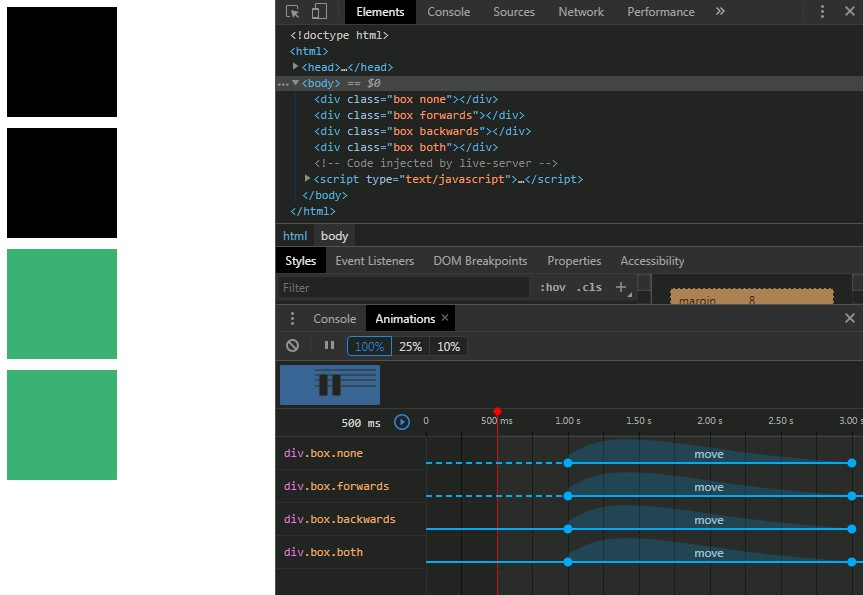Image resolution: width=863 pixels, height=595 pixels.
Task: Click the start keyframe dot of div.box.forwards
Action: pyautogui.click(x=568, y=496)
